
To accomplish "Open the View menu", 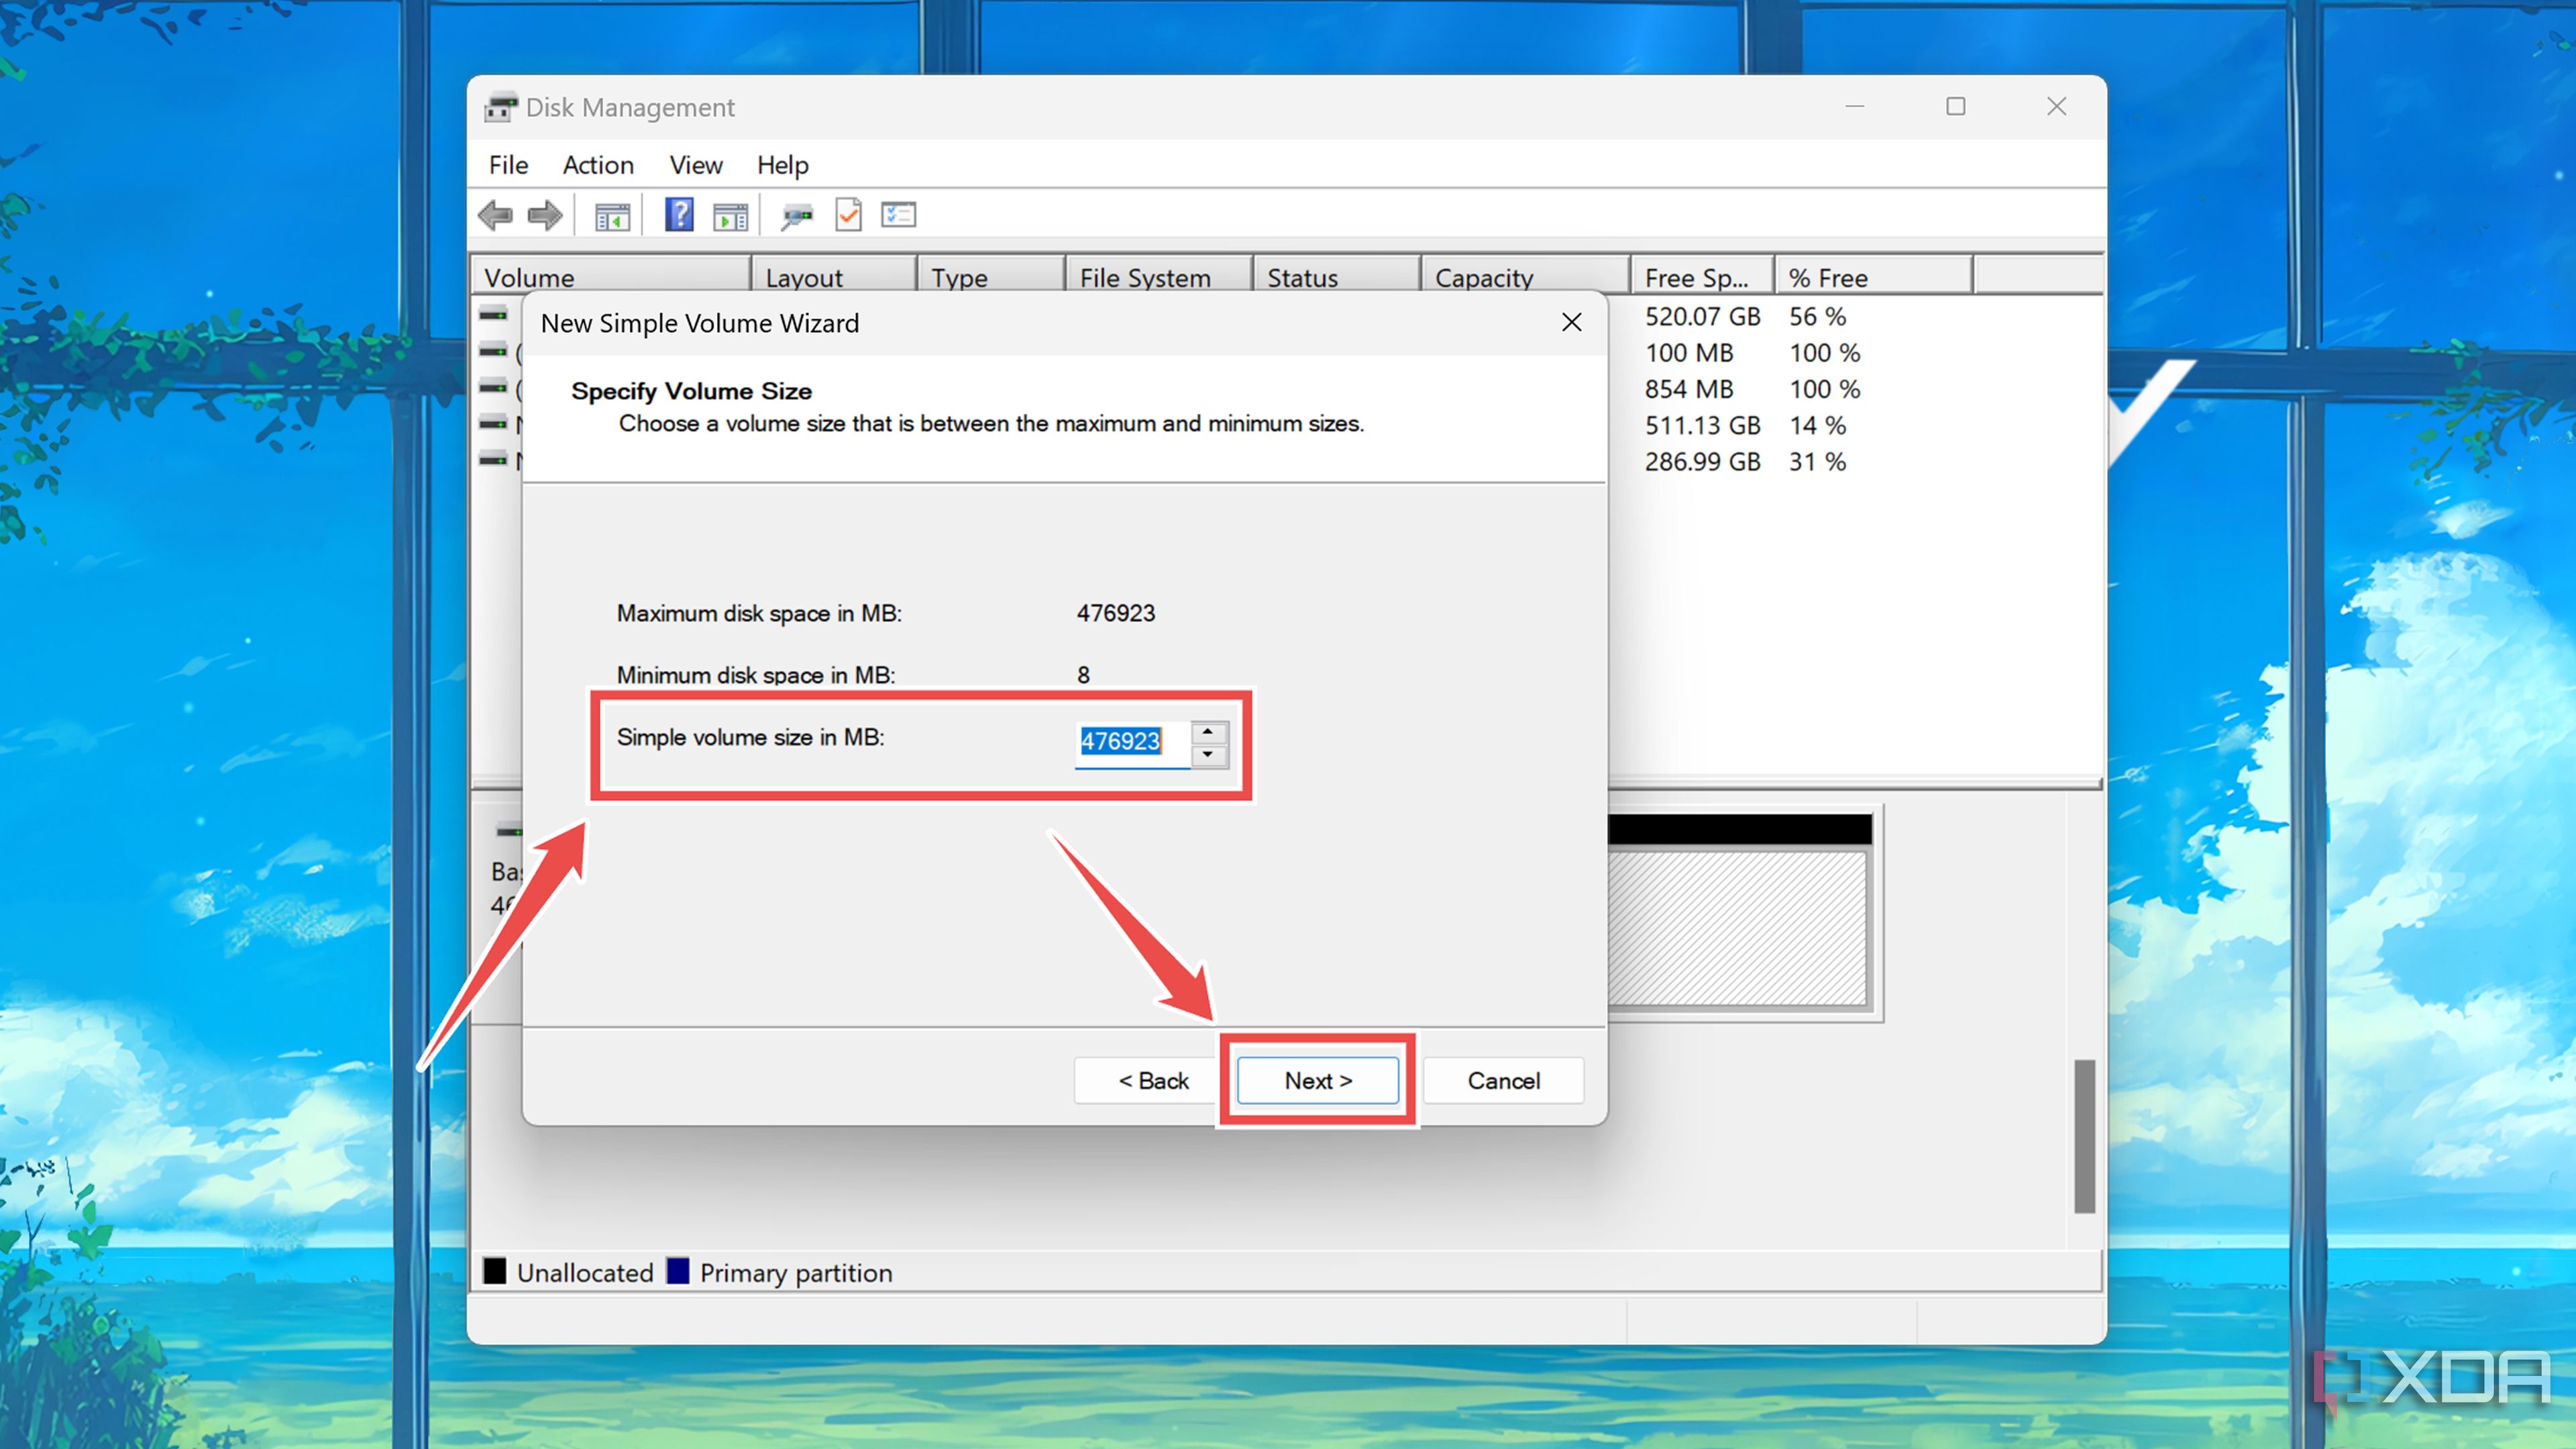I will pos(695,165).
